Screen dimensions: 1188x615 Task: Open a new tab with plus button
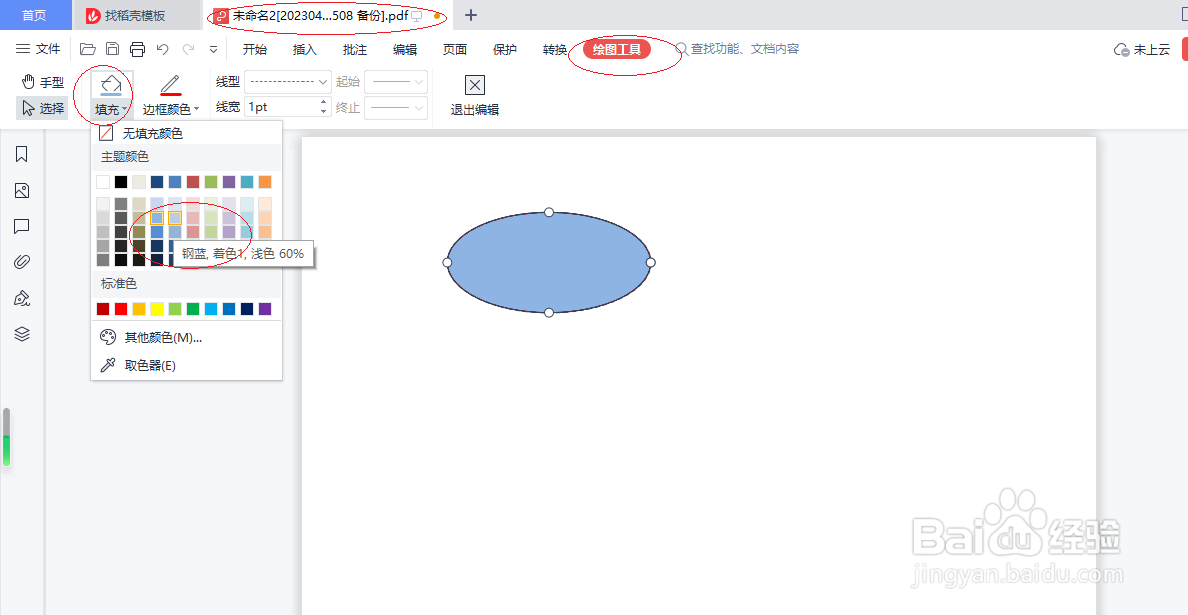471,15
